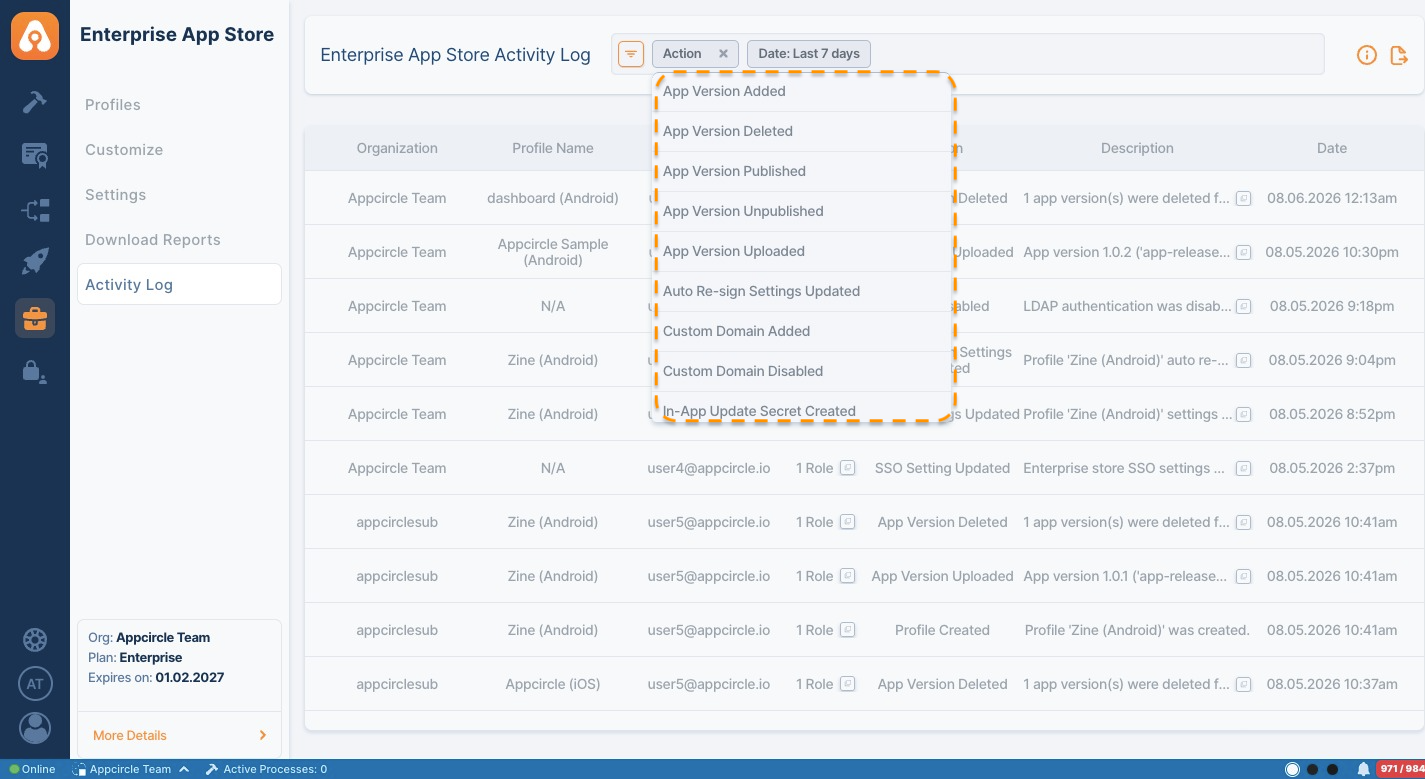Open the organization settings gear icon
1425x779 pixels.
click(35, 640)
